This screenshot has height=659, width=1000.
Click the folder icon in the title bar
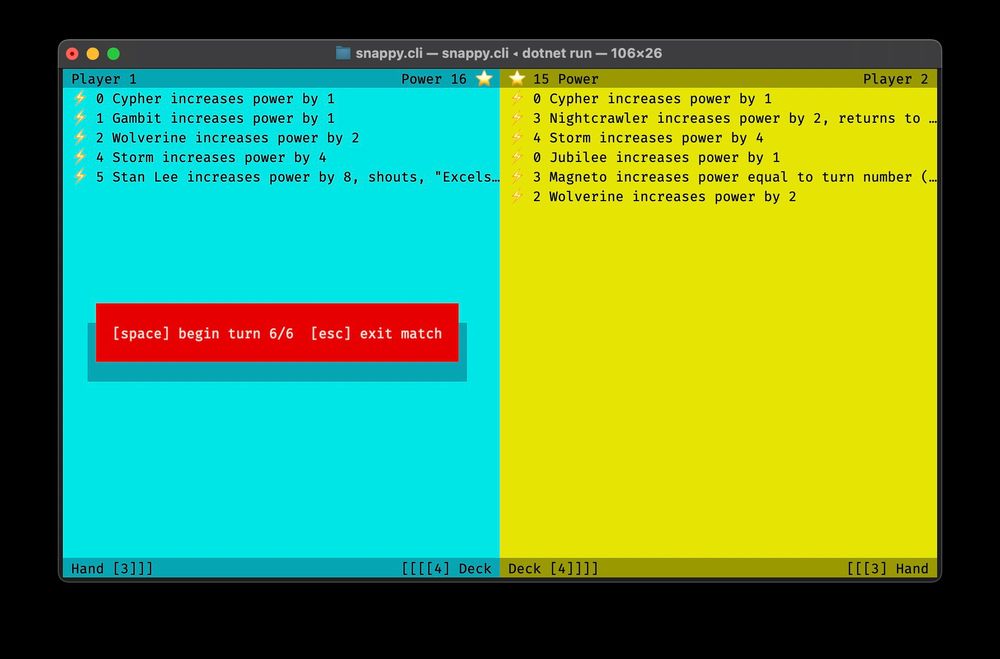[343, 53]
